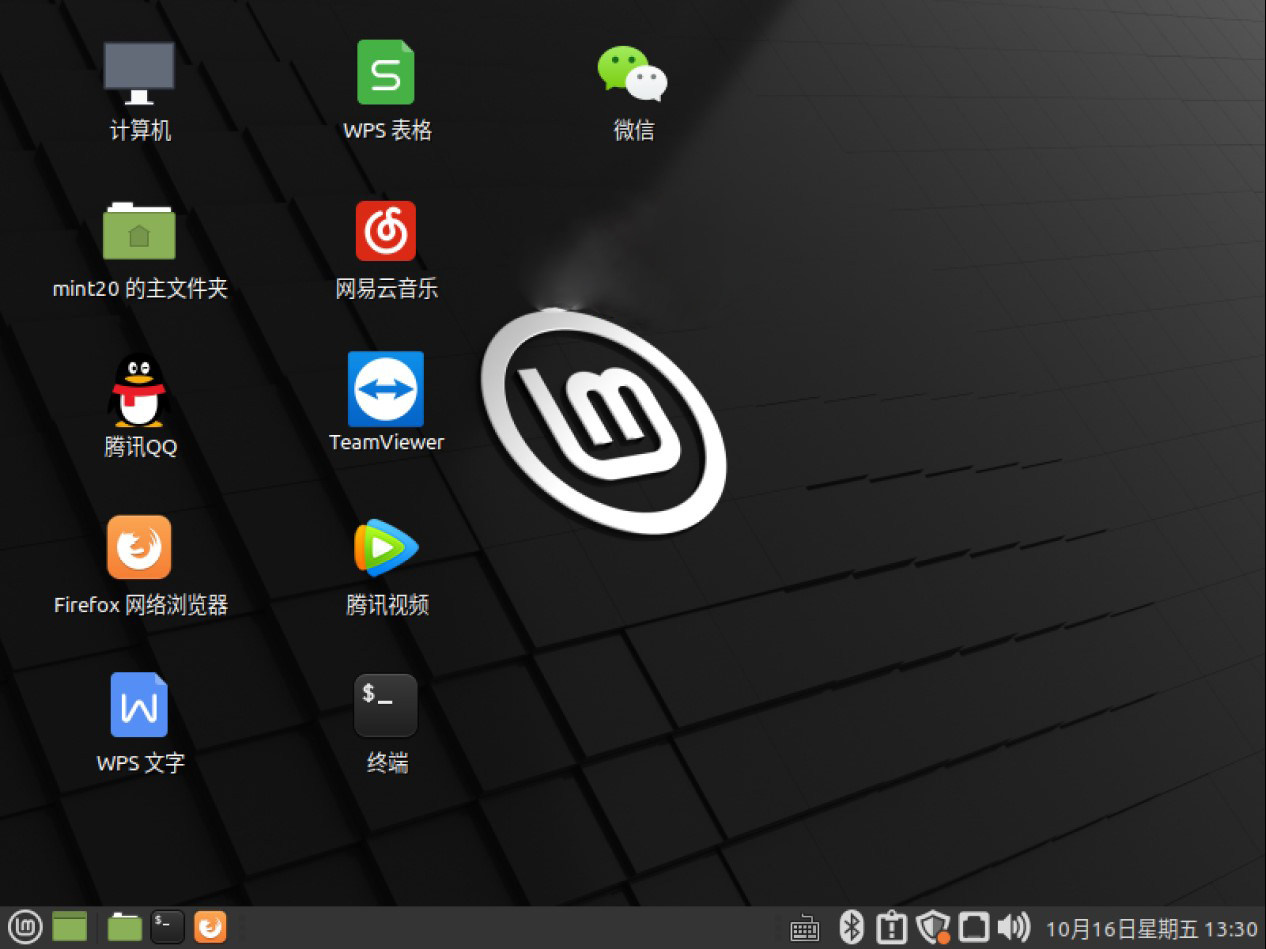
Task: Select the 网易云音乐 label text
Action: [x=386, y=289]
